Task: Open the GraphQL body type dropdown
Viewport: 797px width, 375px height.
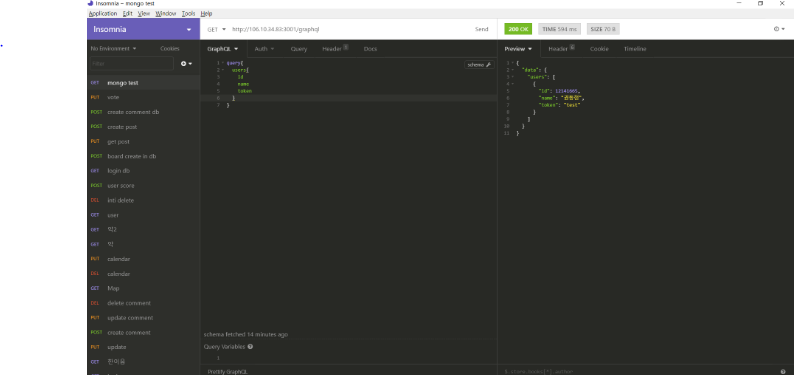Action: 223,49
